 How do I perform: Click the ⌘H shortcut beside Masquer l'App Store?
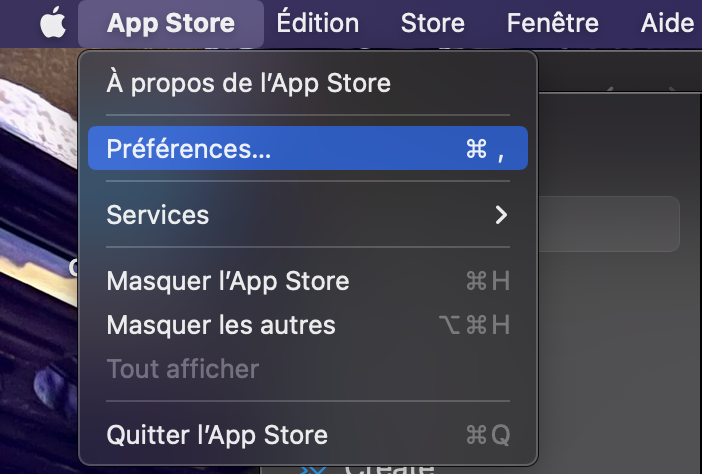pyautogui.click(x=488, y=281)
